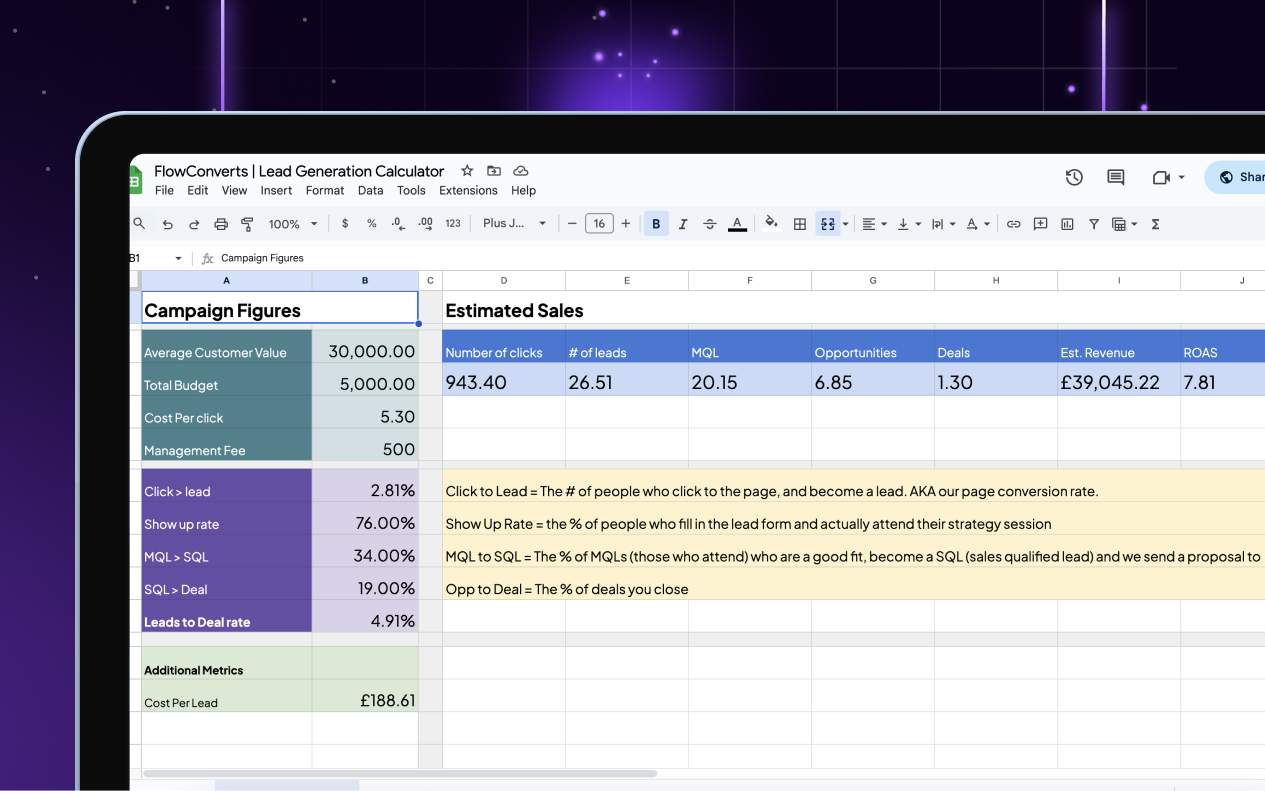1265x791 pixels.
Task: Click the Share button
Action: 1243,177
